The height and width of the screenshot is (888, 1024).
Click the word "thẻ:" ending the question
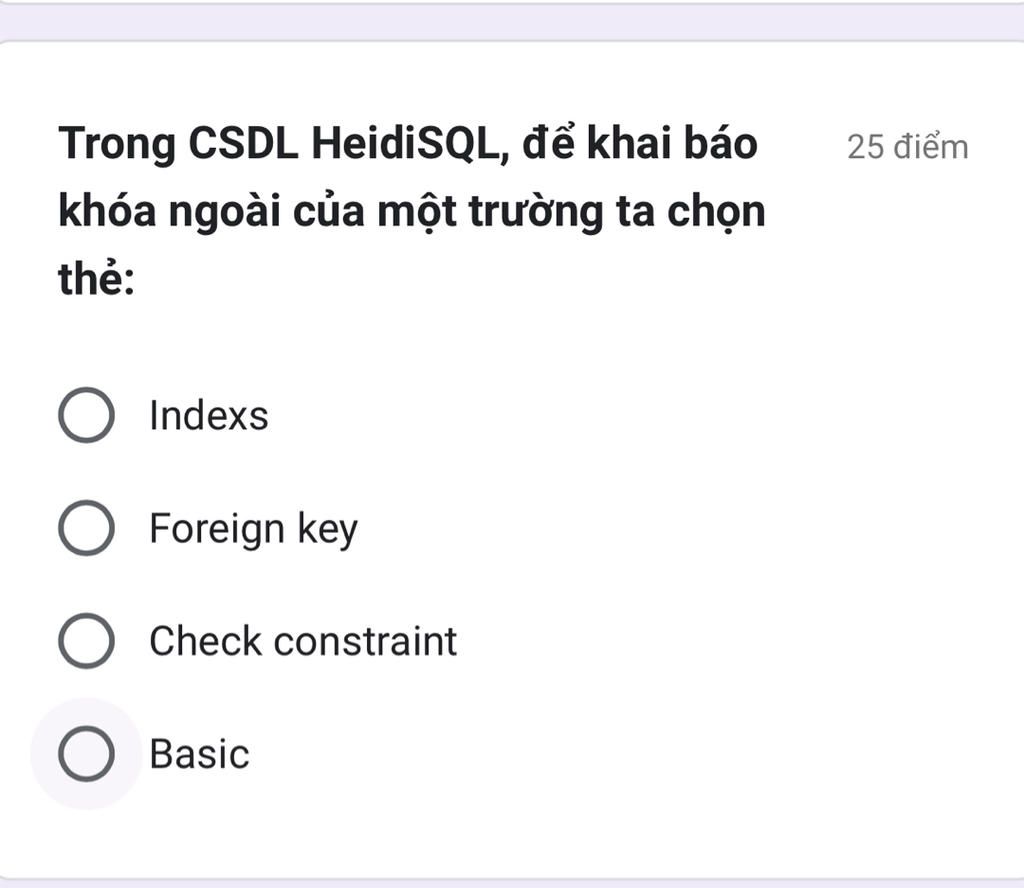(x=97, y=279)
